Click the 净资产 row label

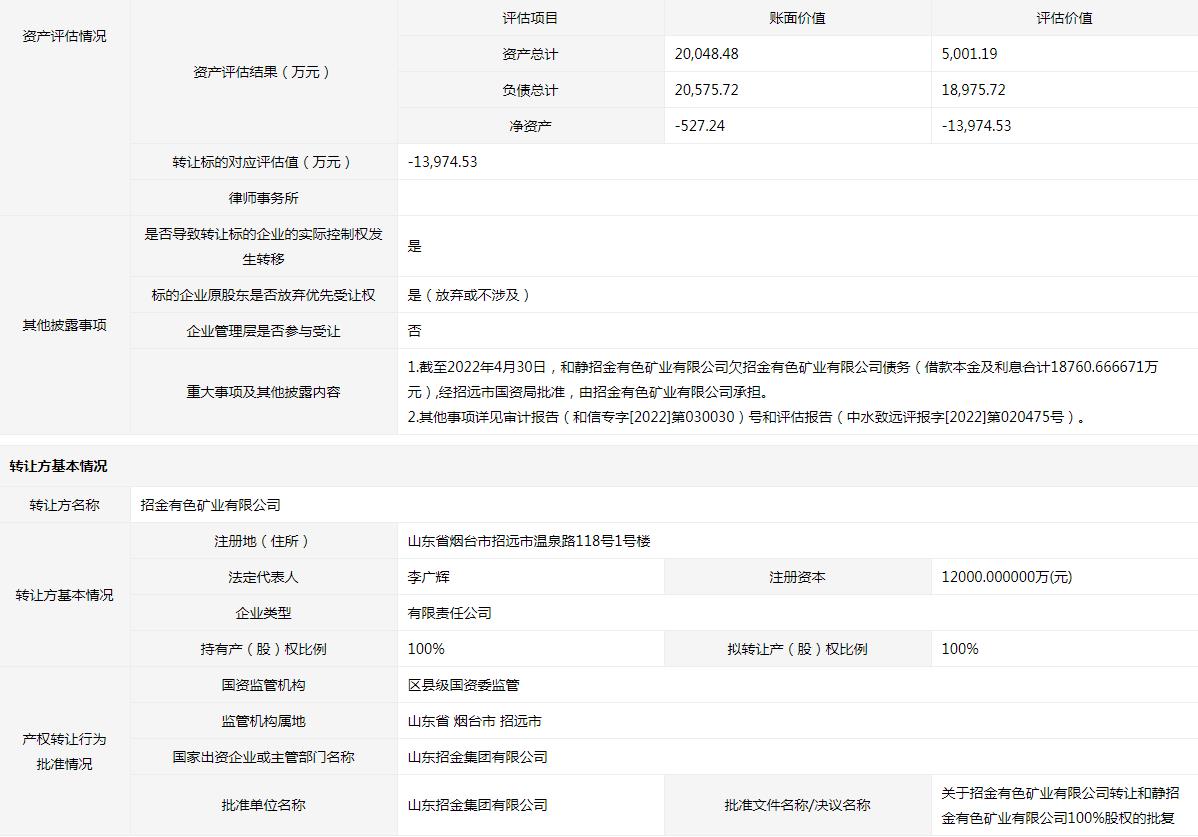click(530, 126)
